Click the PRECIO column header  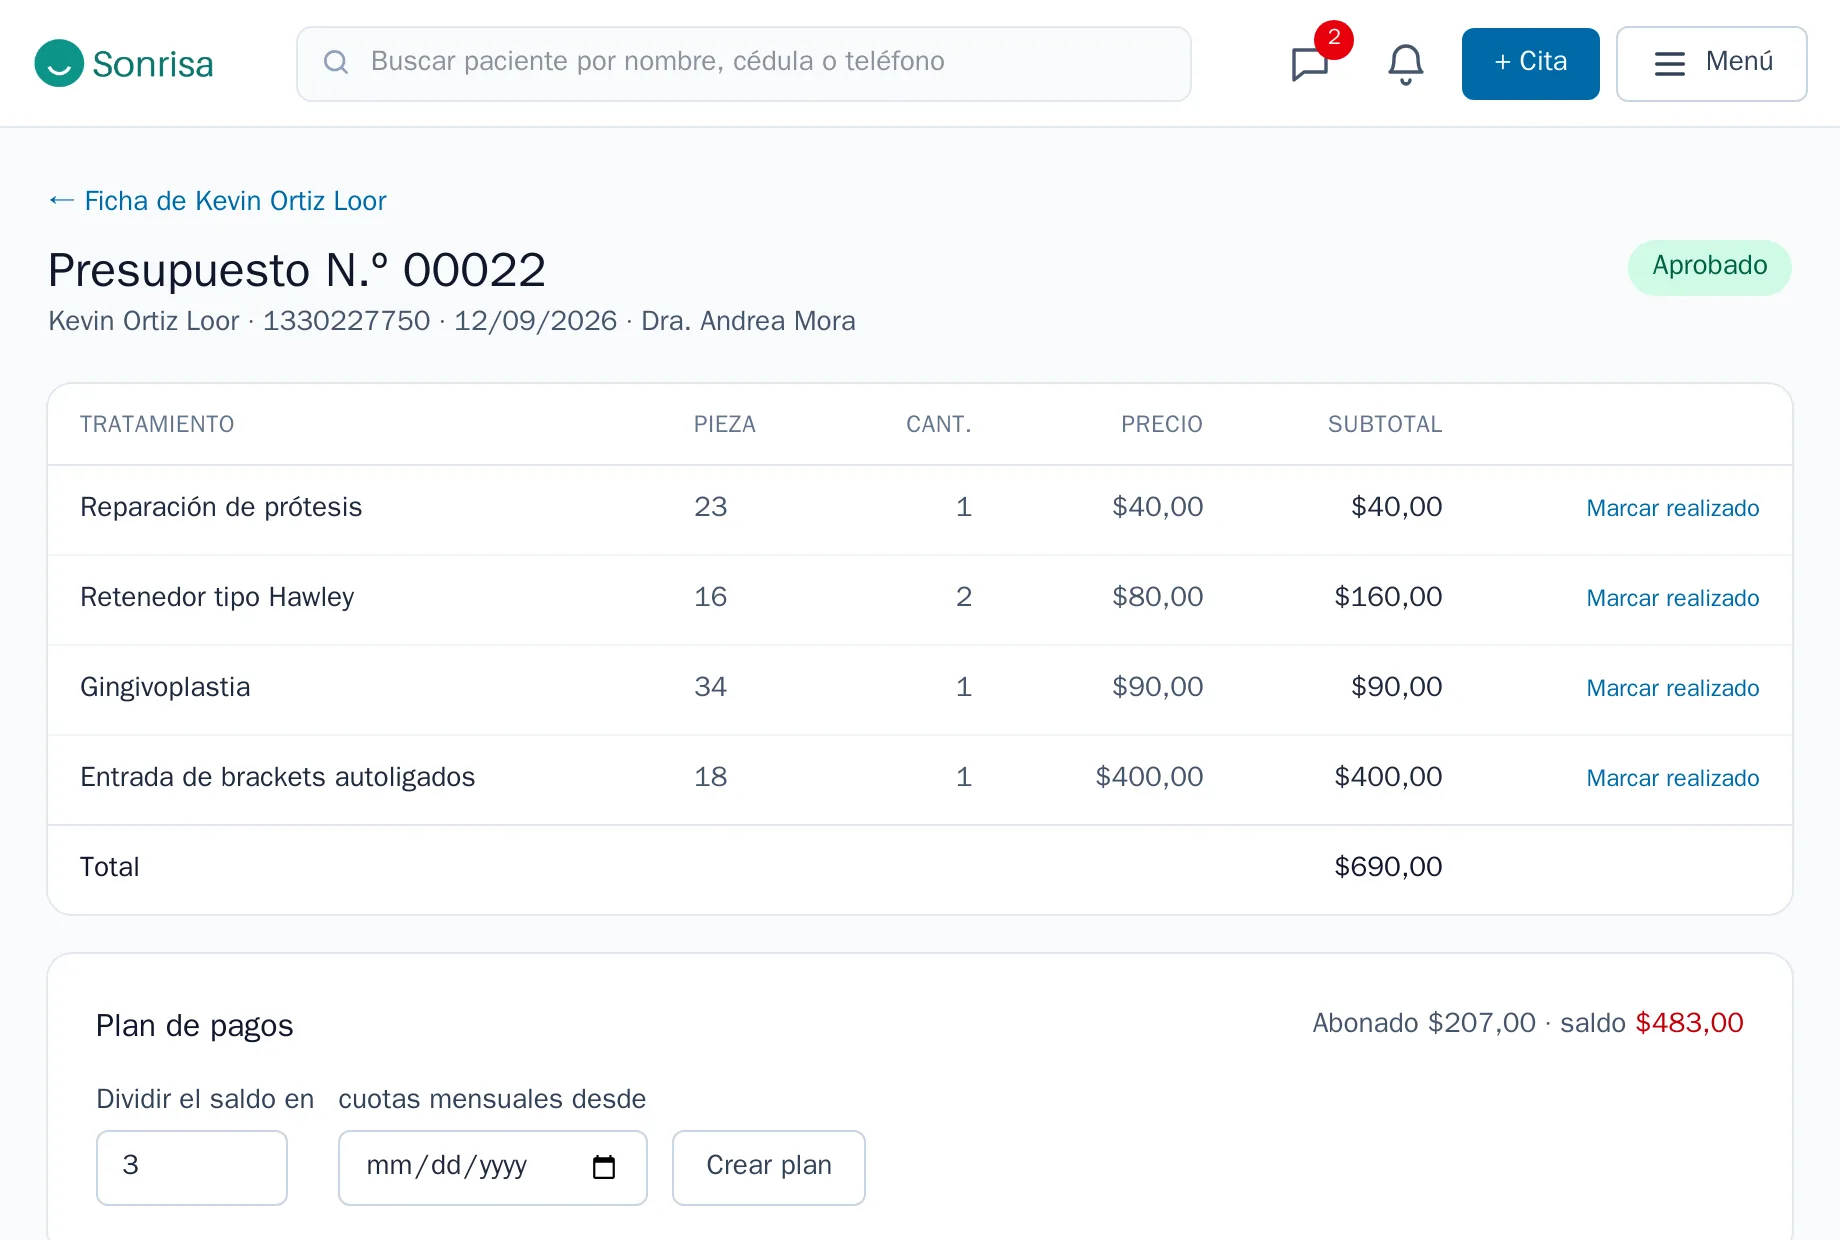[1162, 424]
